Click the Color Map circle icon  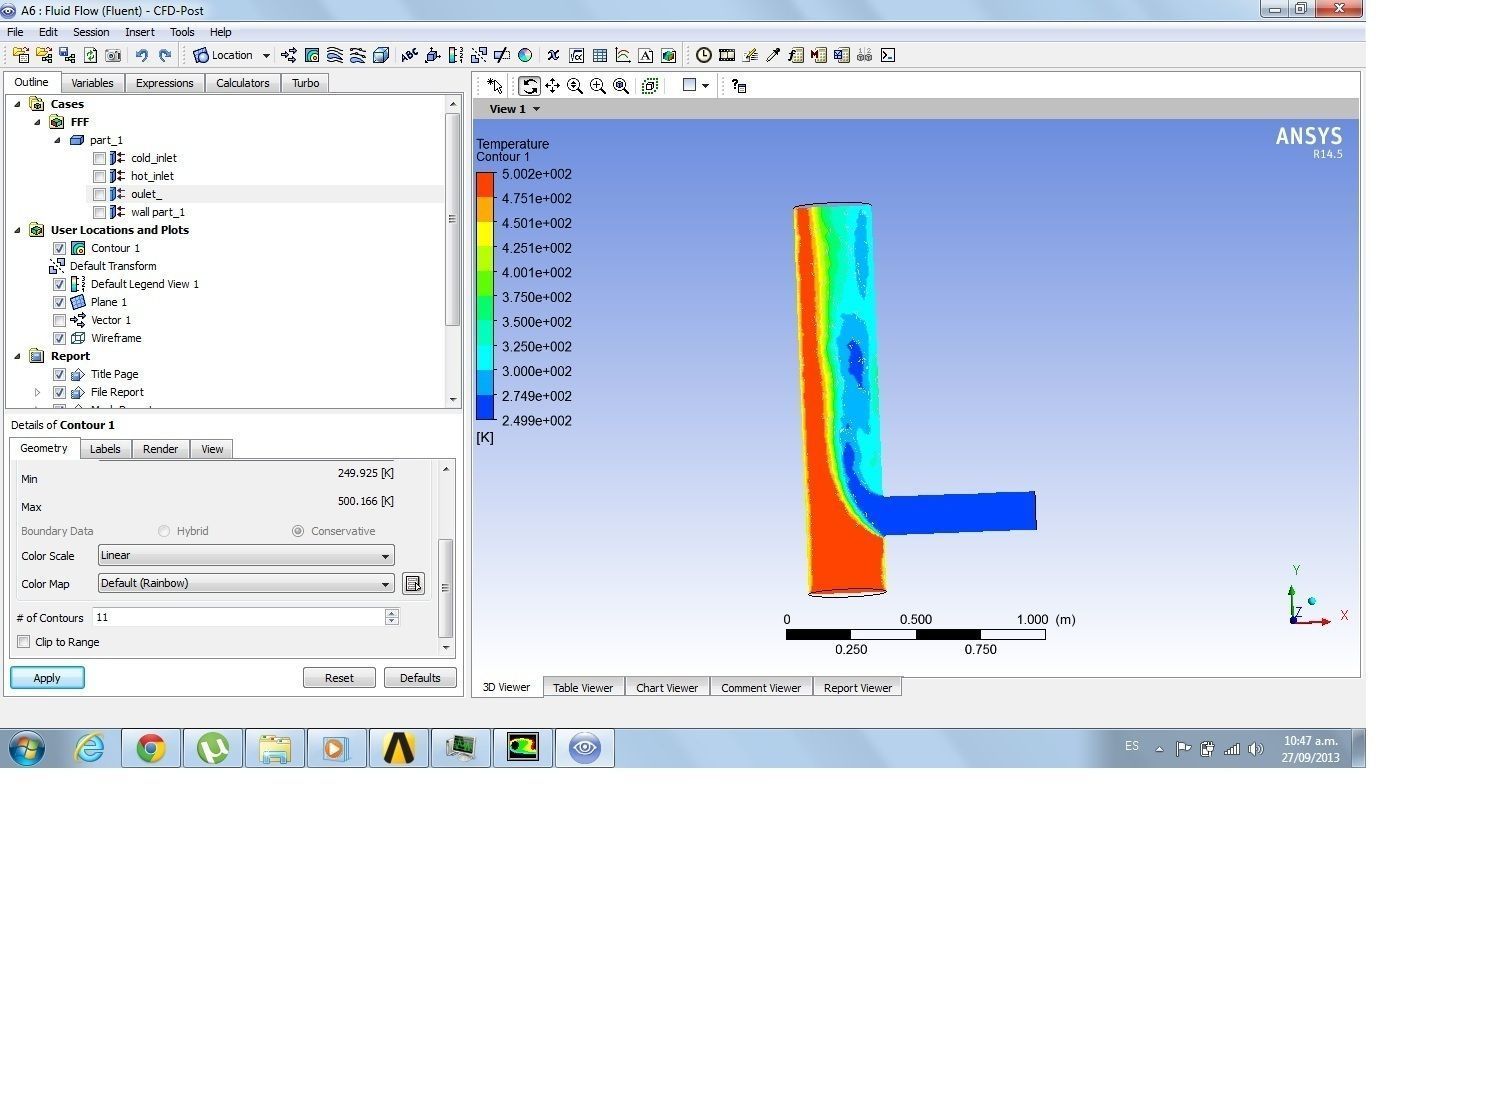(525, 55)
